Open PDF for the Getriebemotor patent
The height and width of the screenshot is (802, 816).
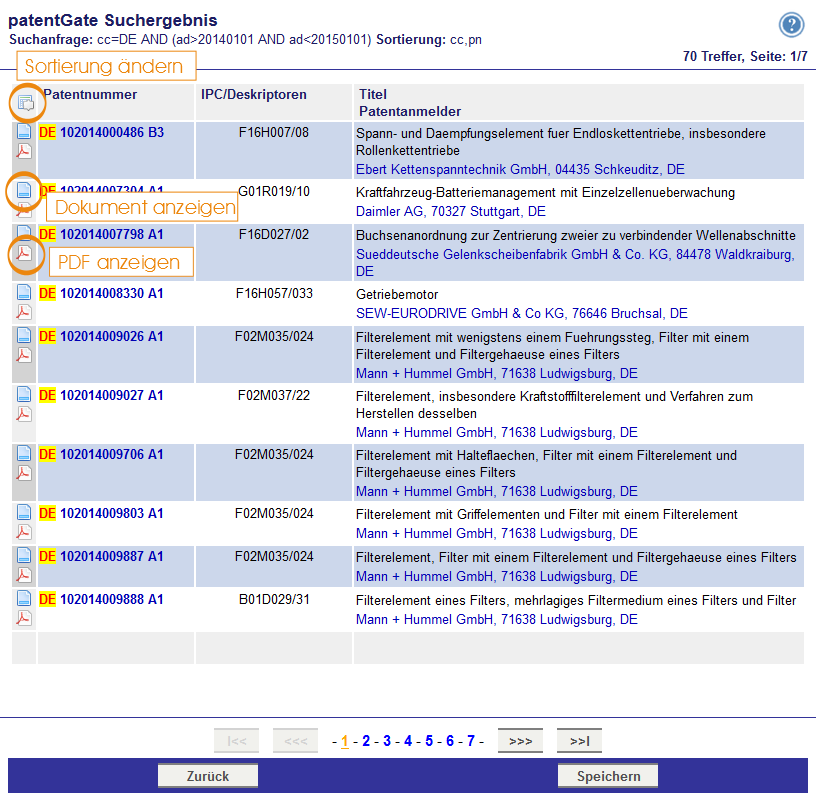(24, 312)
